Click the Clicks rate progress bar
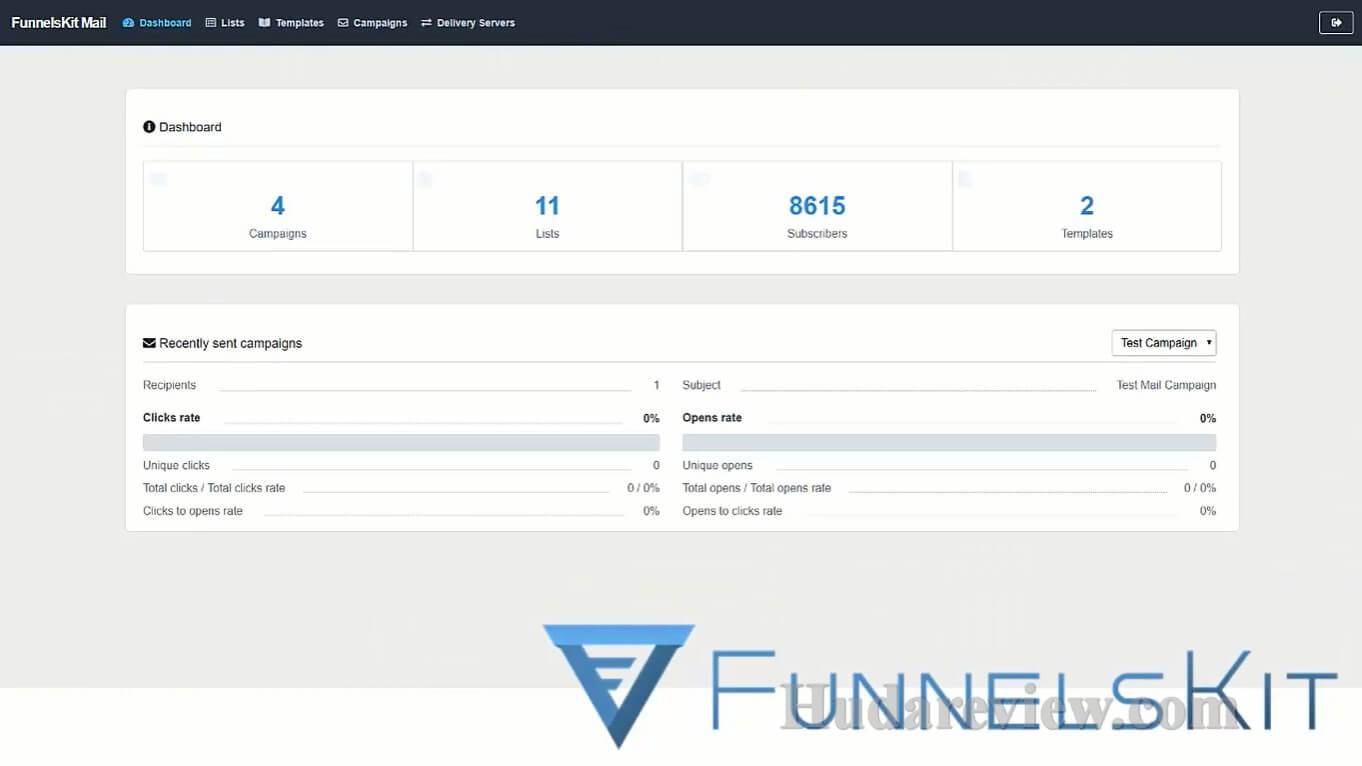 tap(401, 442)
